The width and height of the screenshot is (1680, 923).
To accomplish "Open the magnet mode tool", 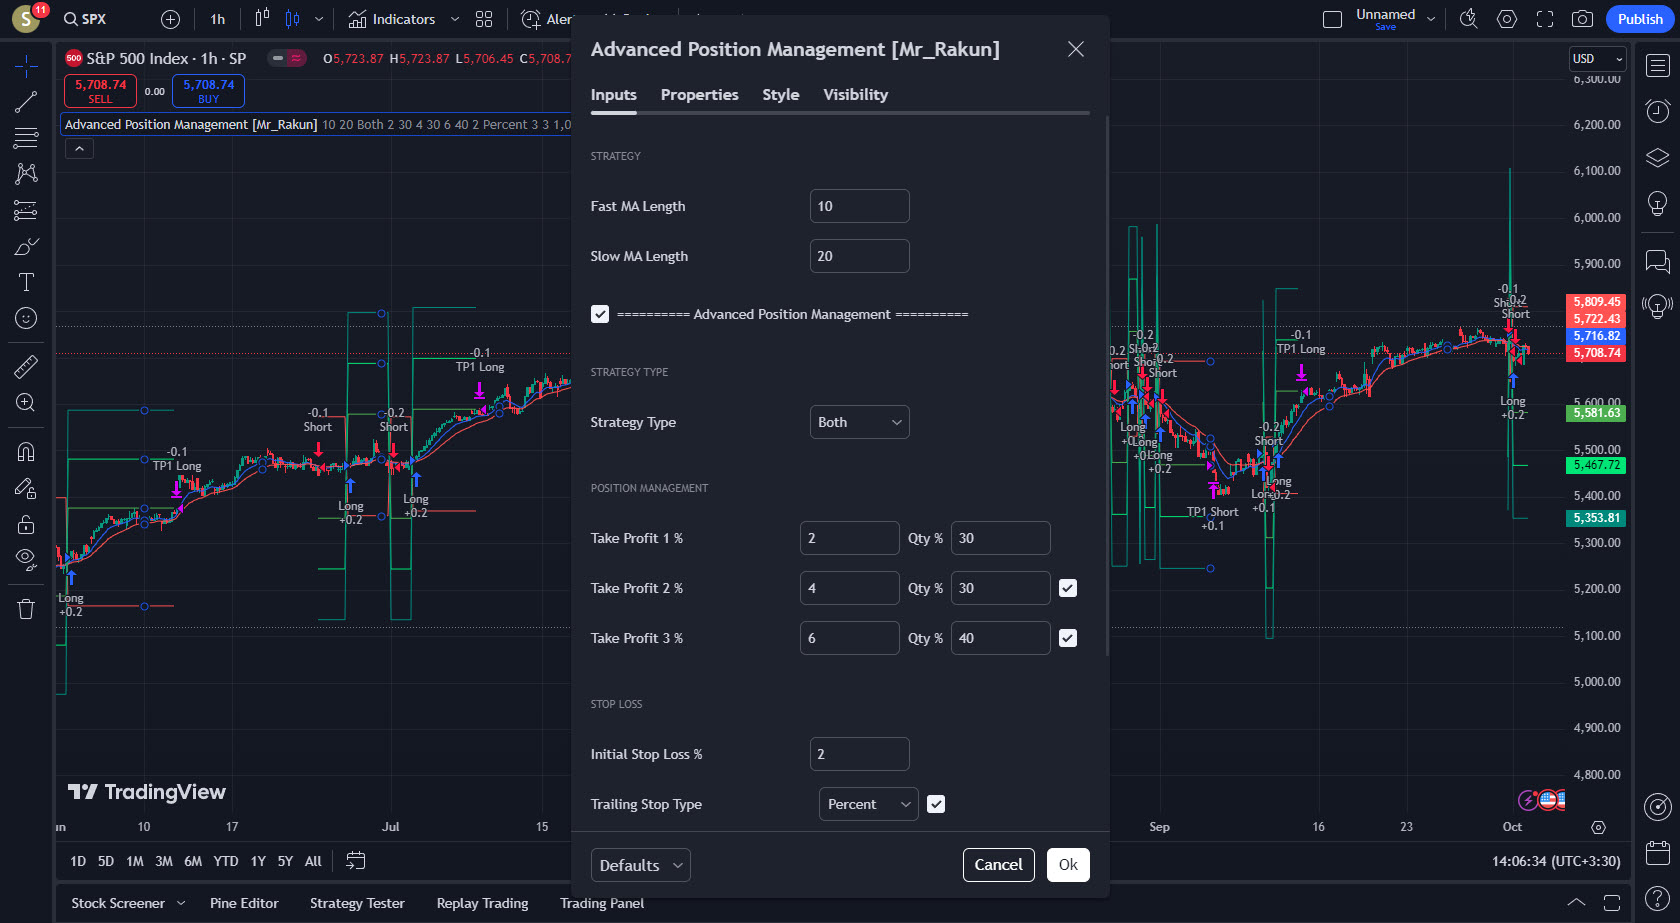I will coord(26,452).
